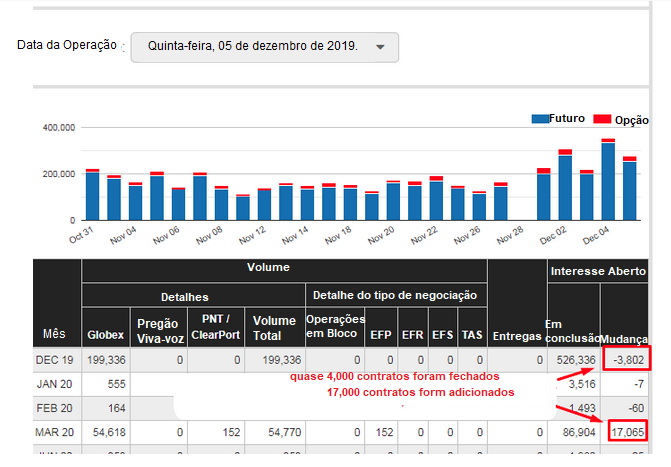Click the MAR 20 EFP value 152

pos(384,432)
